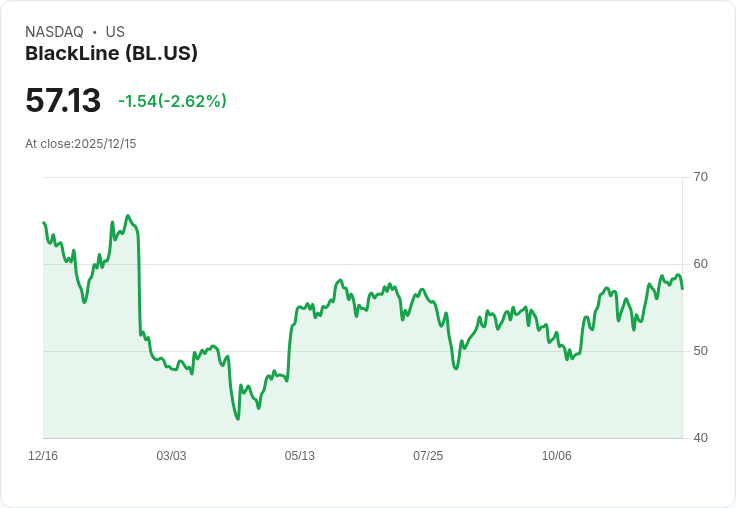736x508 pixels.
Task: Click the 50 price level on y-axis
Action: coord(700,351)
